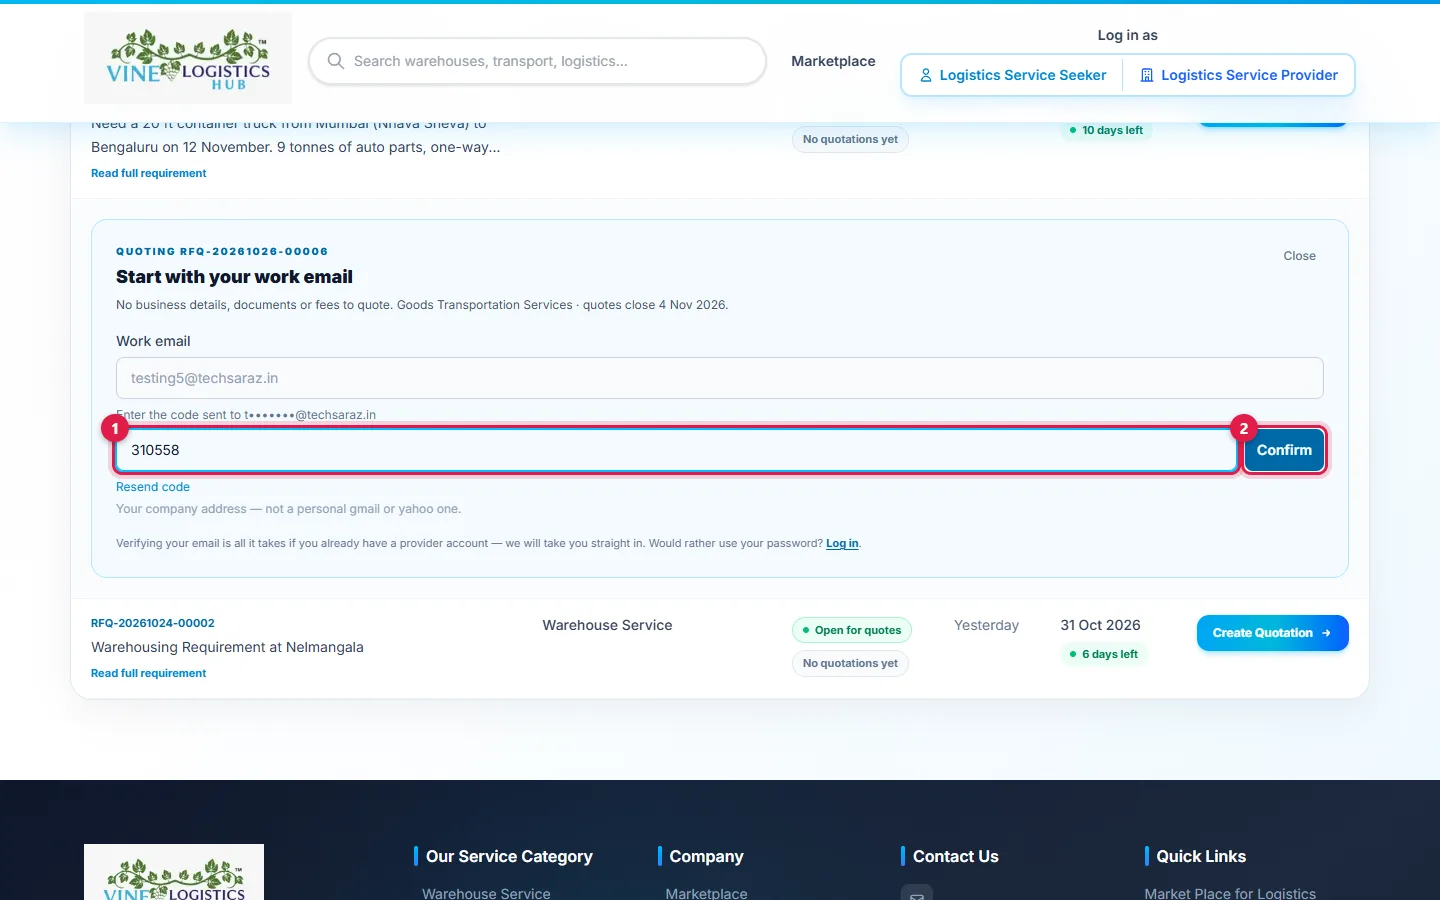Click the Vine Logistics Hub header logo

point(188,58)
